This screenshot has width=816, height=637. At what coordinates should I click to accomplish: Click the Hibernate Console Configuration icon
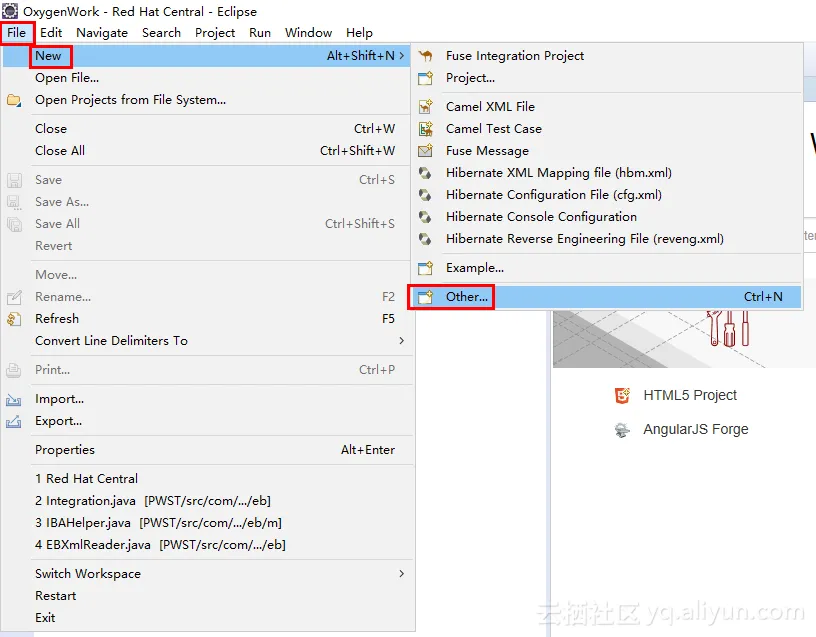coord(425,216)
